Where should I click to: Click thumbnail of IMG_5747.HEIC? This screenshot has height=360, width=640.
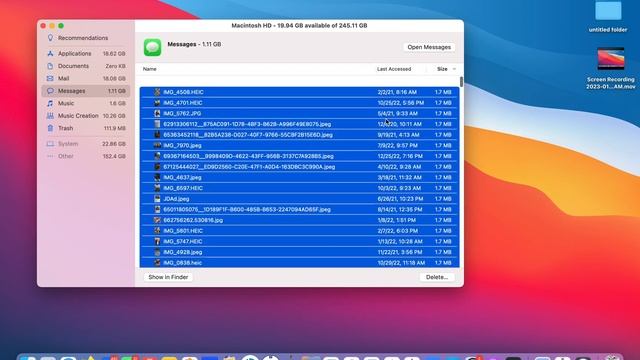coord(157,241)
